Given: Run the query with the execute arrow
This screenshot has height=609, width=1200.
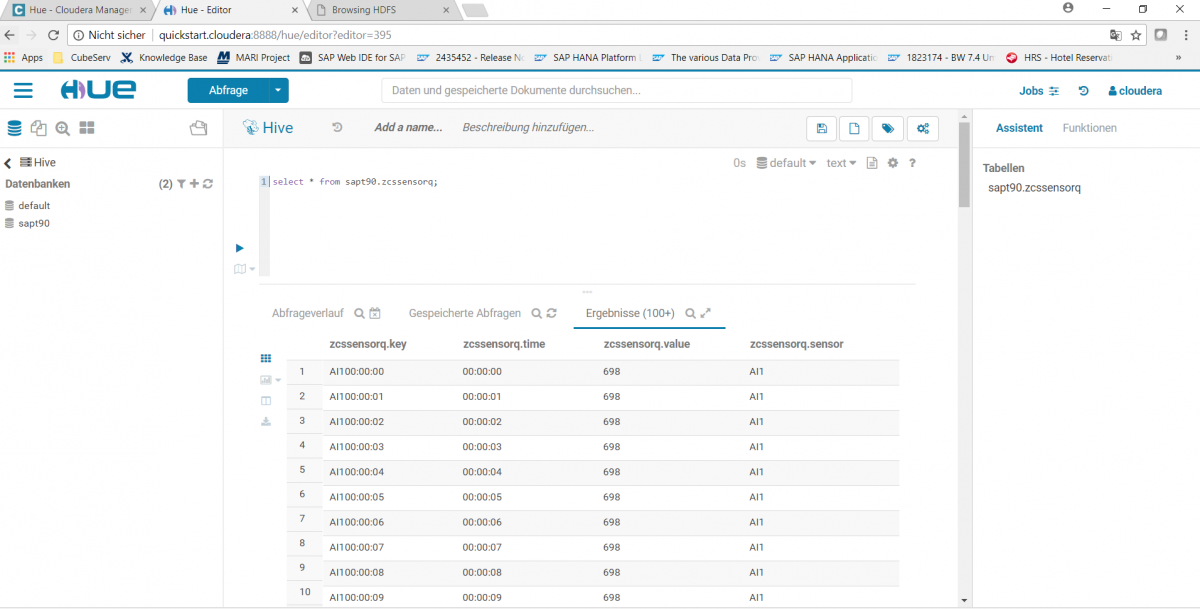Looking at the screenshot, I should click(x=239, y=247).
